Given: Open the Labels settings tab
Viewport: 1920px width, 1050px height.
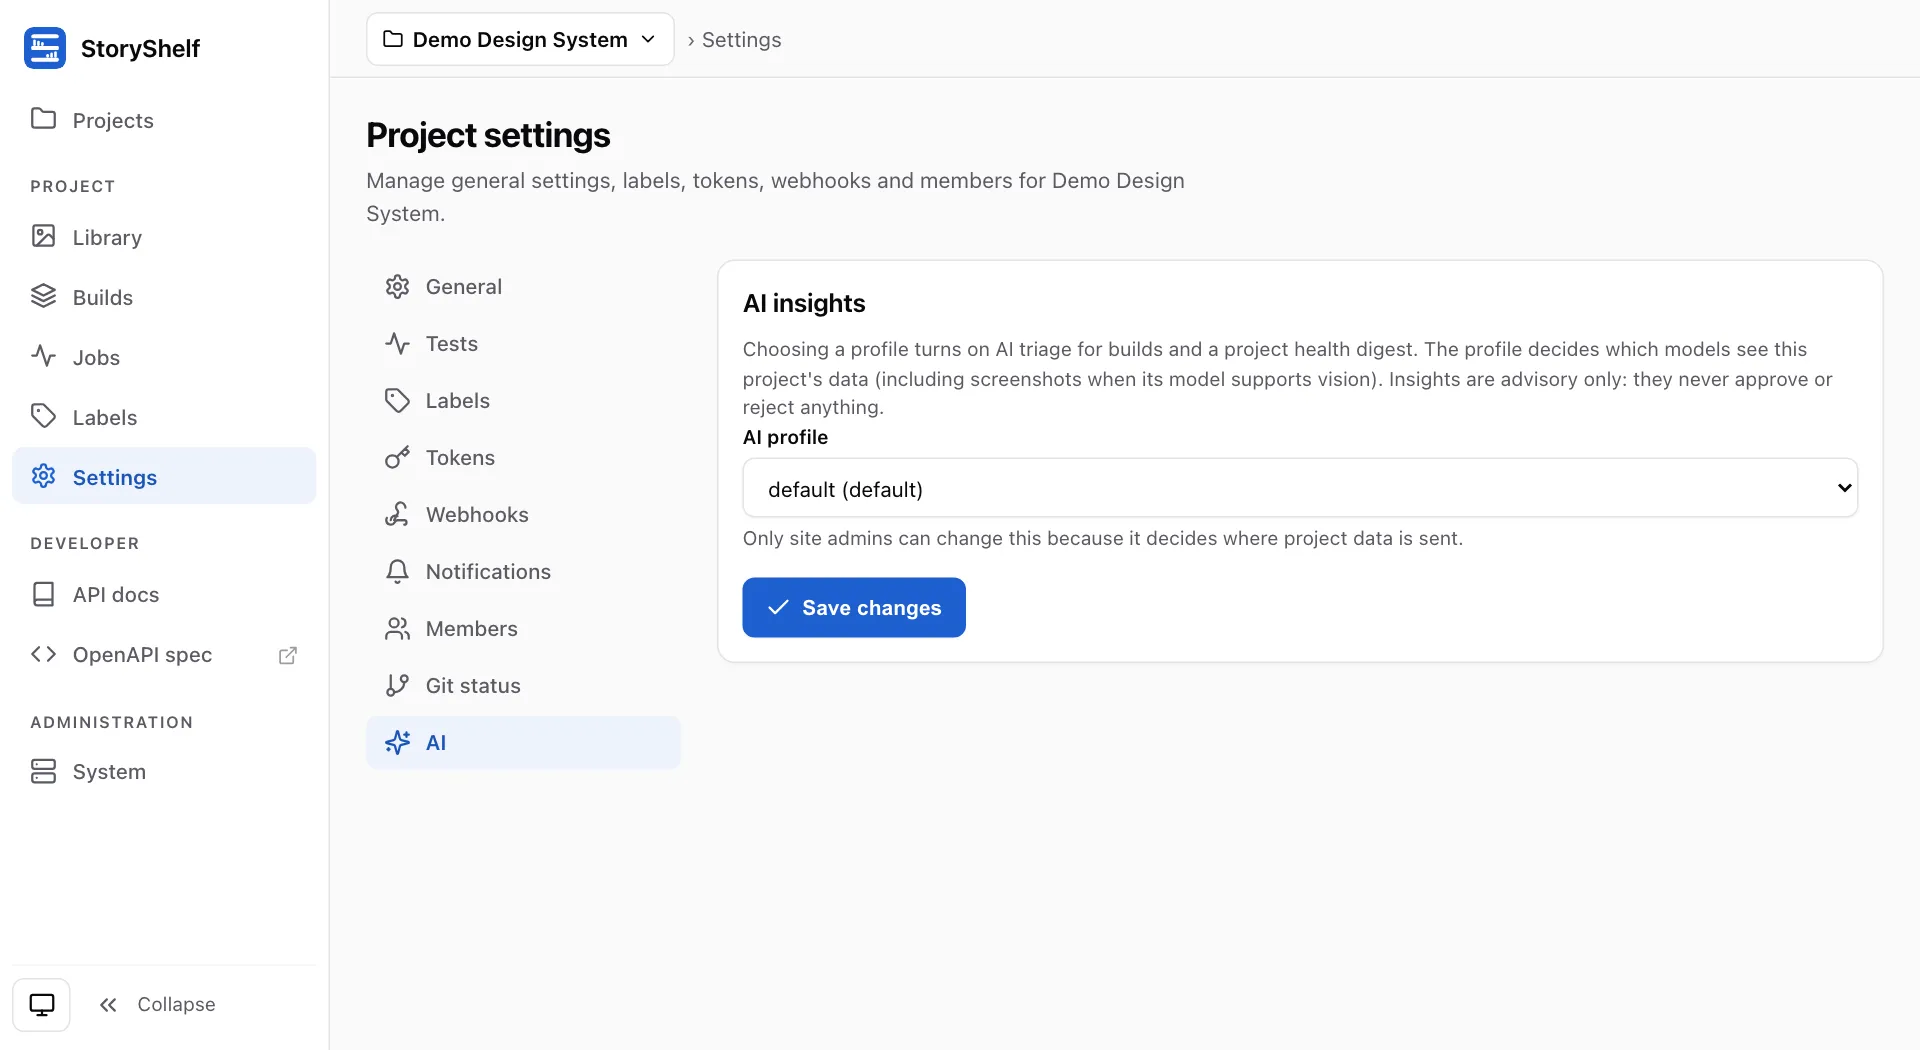Looking at the screenshot, I should point(523,401).
